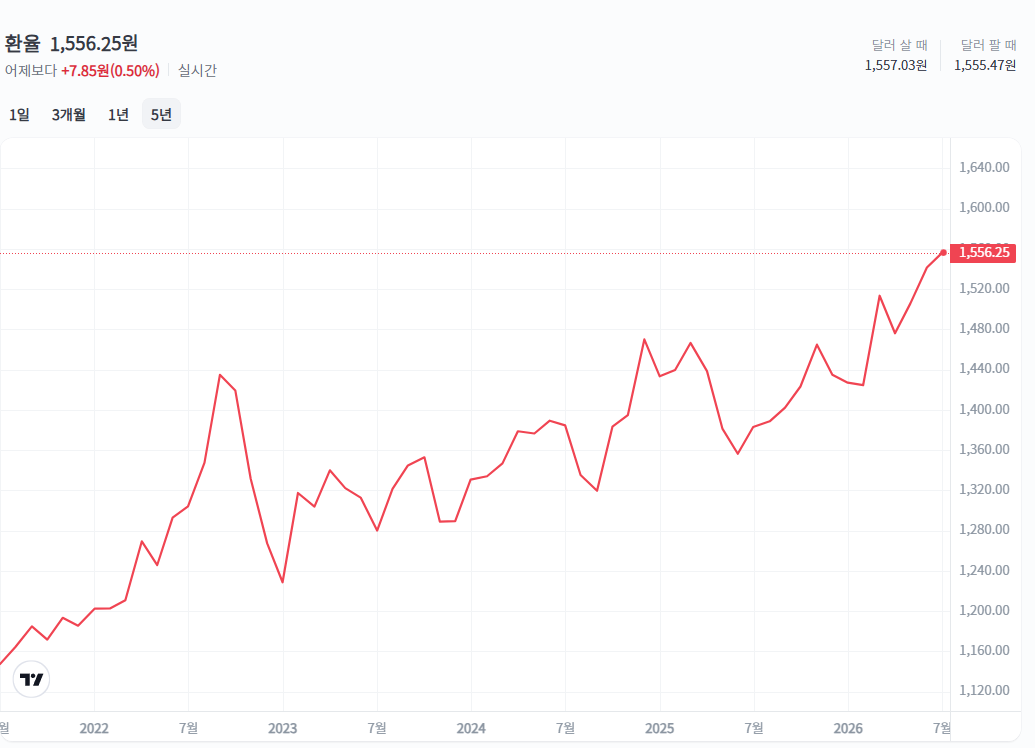Click the 2024 label on time axis

point(471,728)
